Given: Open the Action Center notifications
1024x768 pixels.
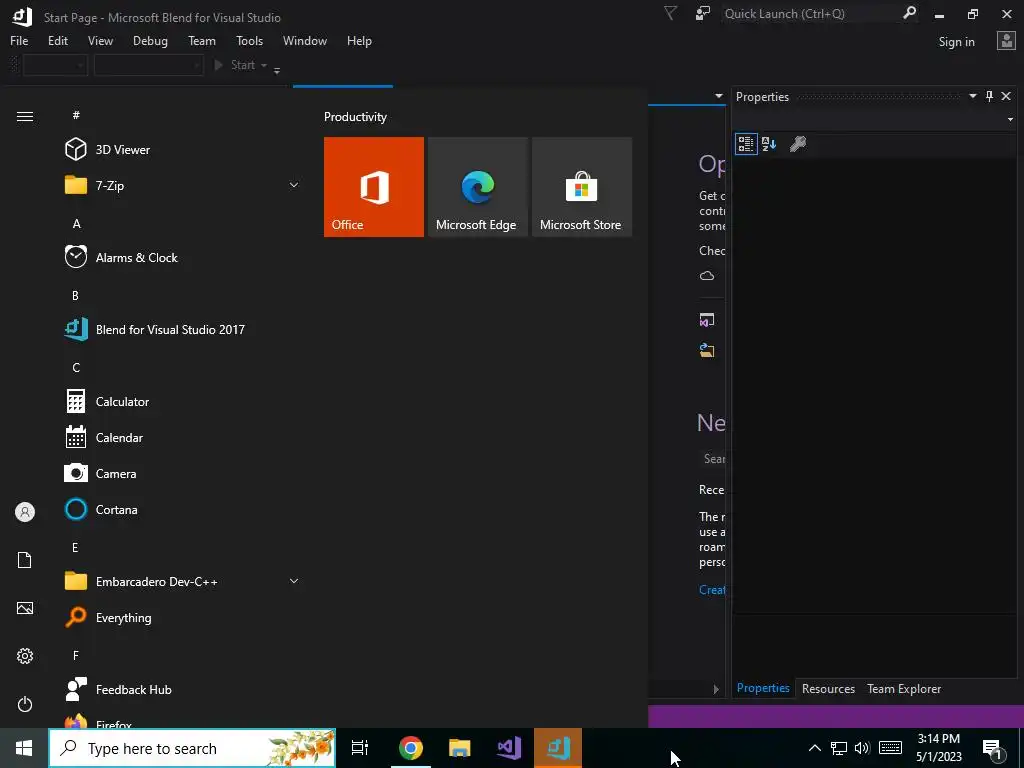Looking at the screenshot, I should click(993, 749).
